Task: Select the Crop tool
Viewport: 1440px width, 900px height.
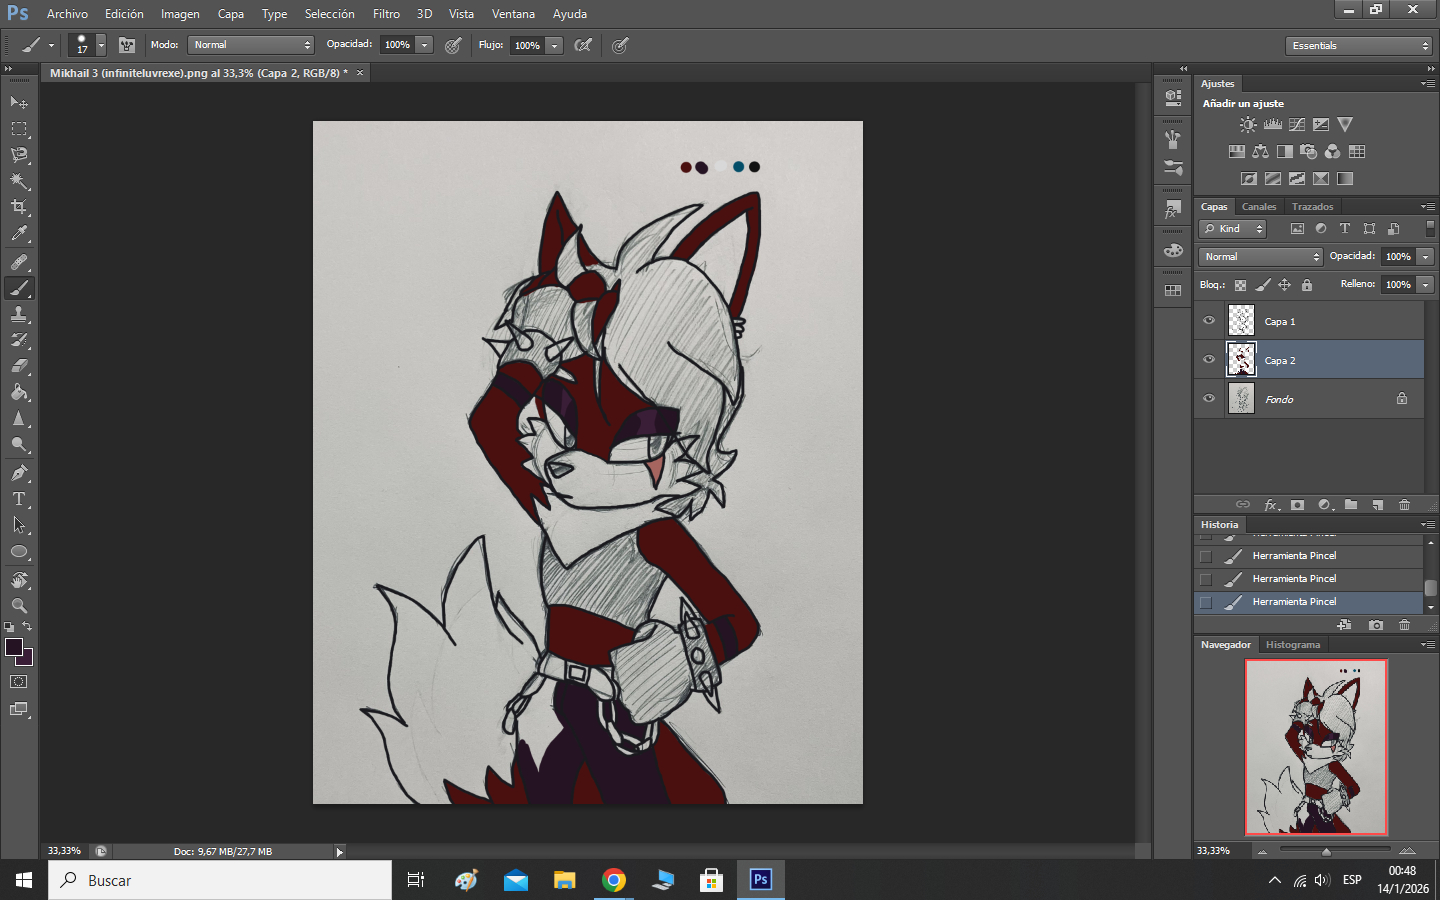Action: pos(19,207)
